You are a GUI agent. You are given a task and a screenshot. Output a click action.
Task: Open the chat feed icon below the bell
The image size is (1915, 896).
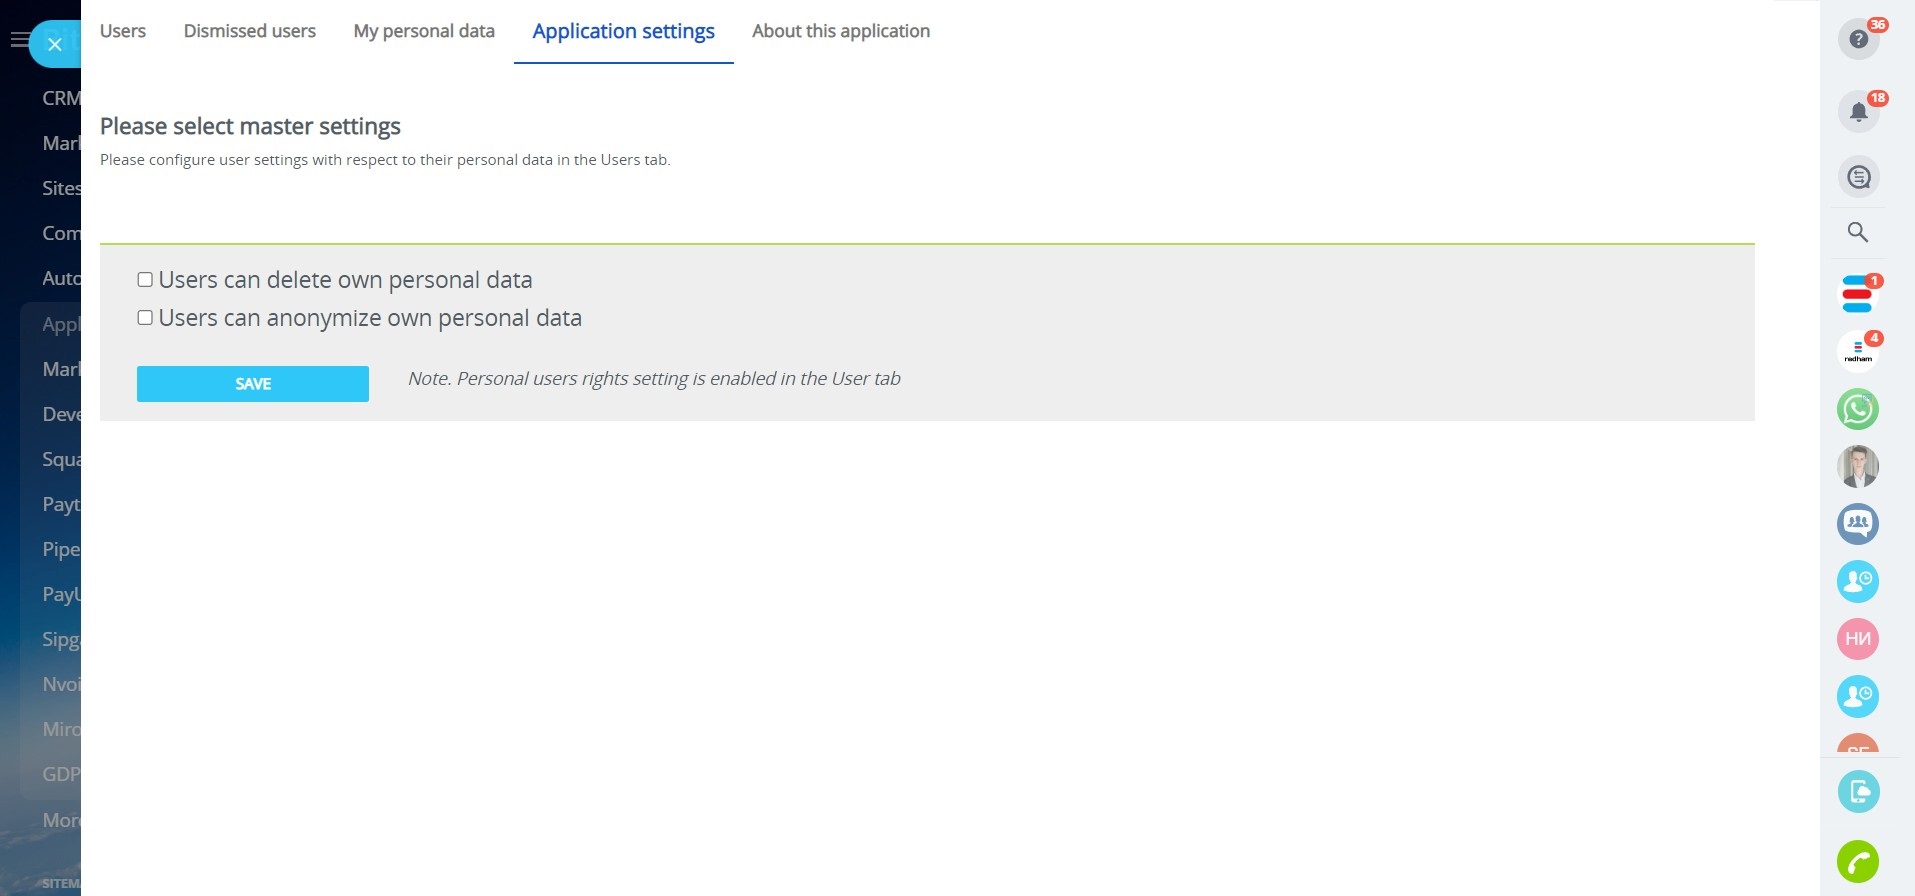click(1858, 177)
